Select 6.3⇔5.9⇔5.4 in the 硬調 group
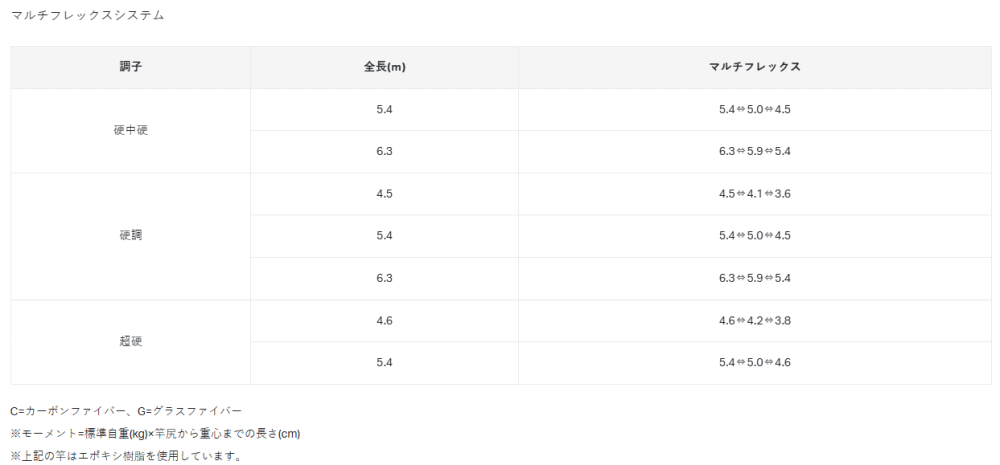 [x=754, y=278]
